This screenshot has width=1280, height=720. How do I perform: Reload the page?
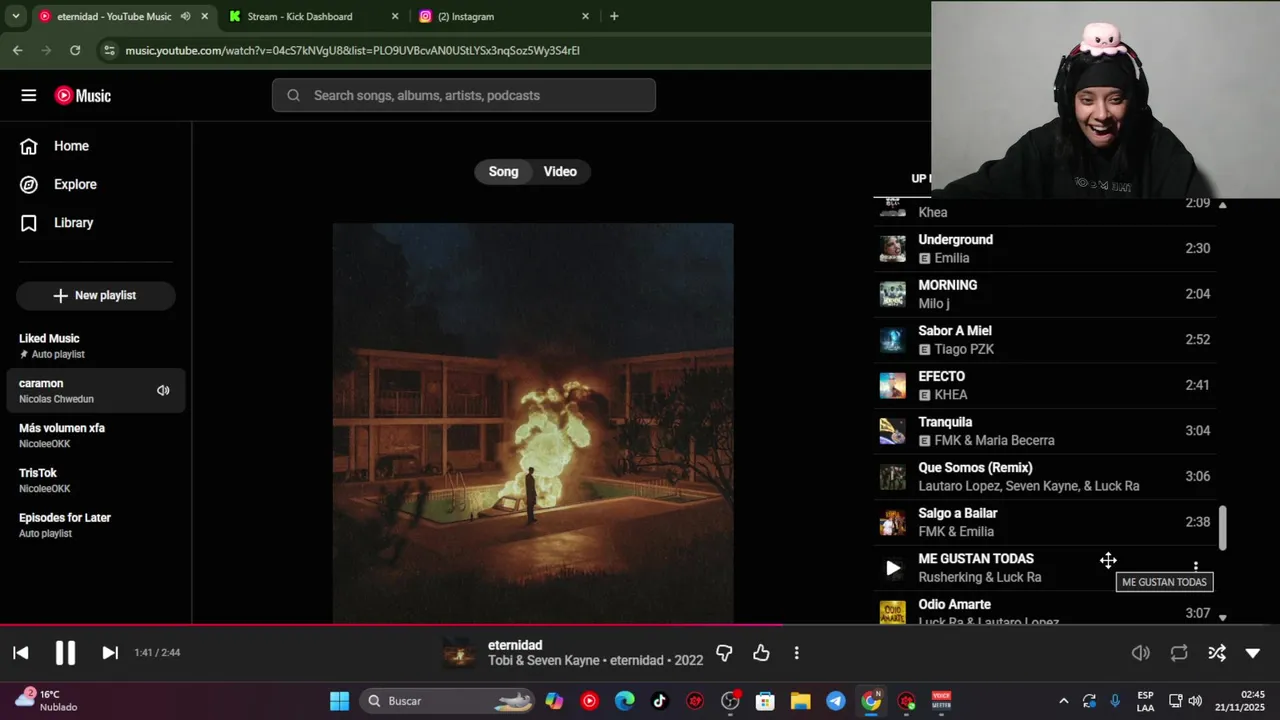tap(75, 50)
